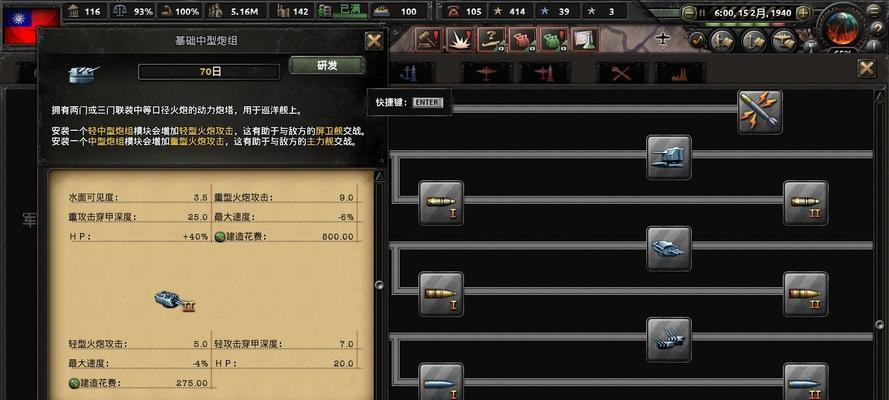Image resolution: width=889 pixels, height=400 pixels.
Task: Select the triple-barrel secondary battery technology node
Action: 669,340
